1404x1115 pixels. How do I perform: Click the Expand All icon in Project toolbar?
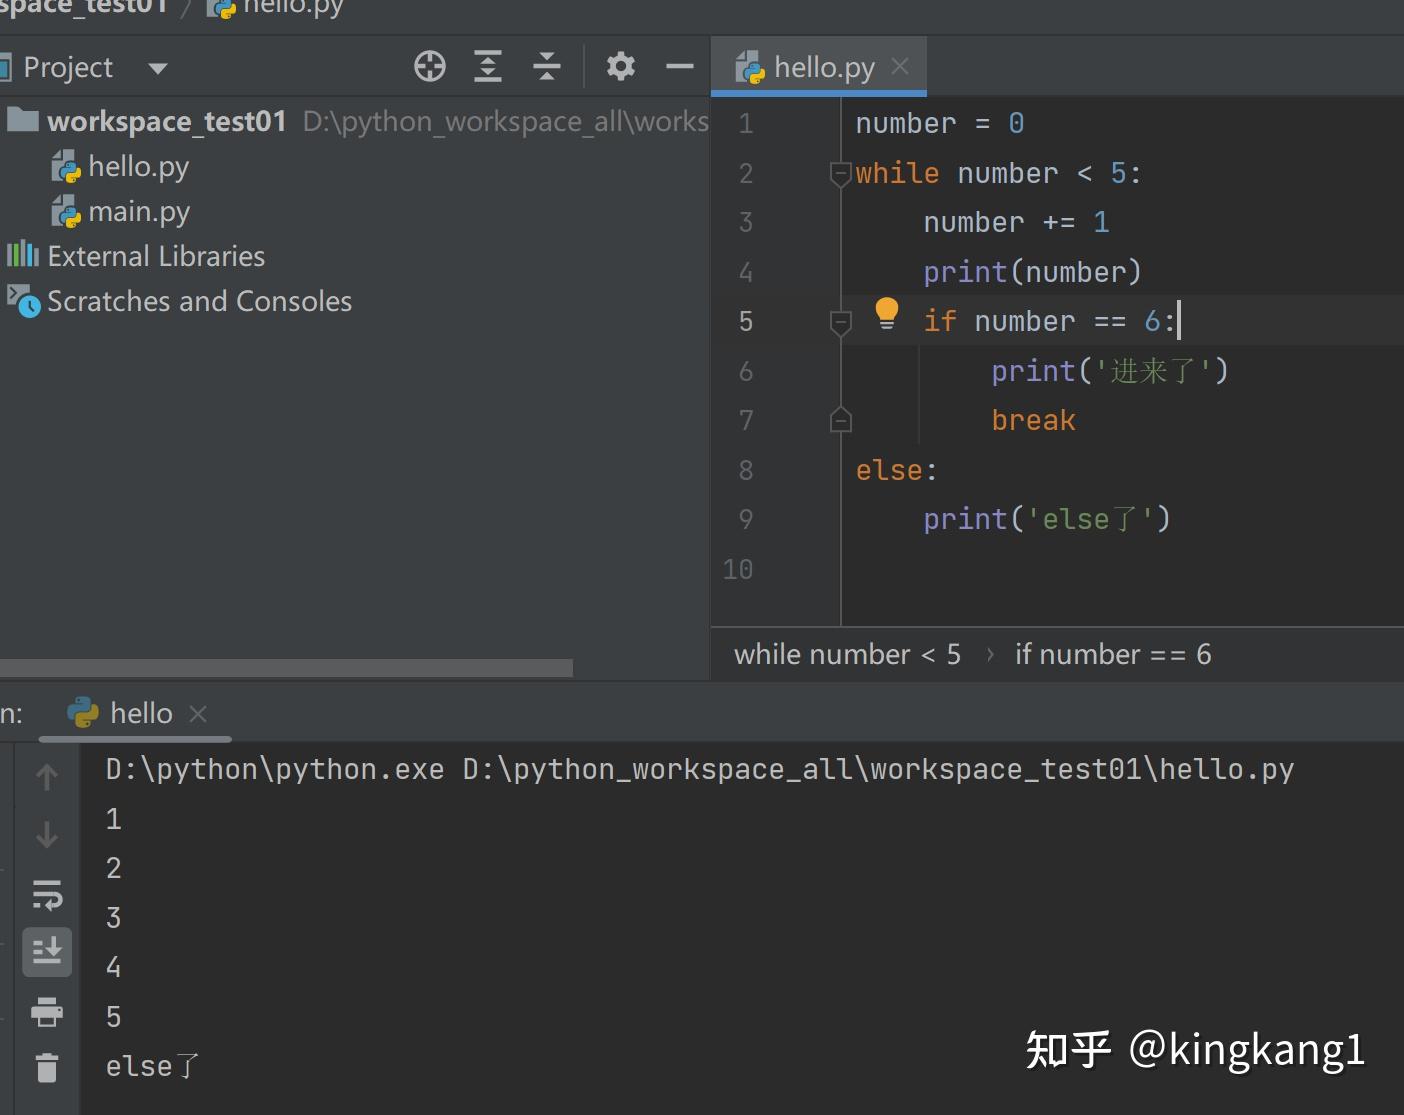click(488, 66)
